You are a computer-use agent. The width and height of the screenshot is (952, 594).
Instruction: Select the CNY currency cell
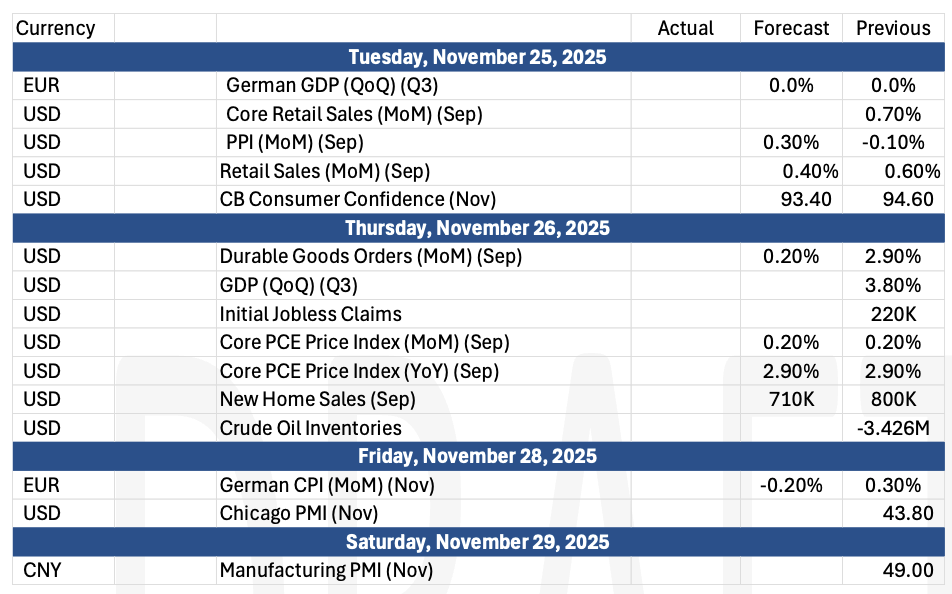click(42, 571)
